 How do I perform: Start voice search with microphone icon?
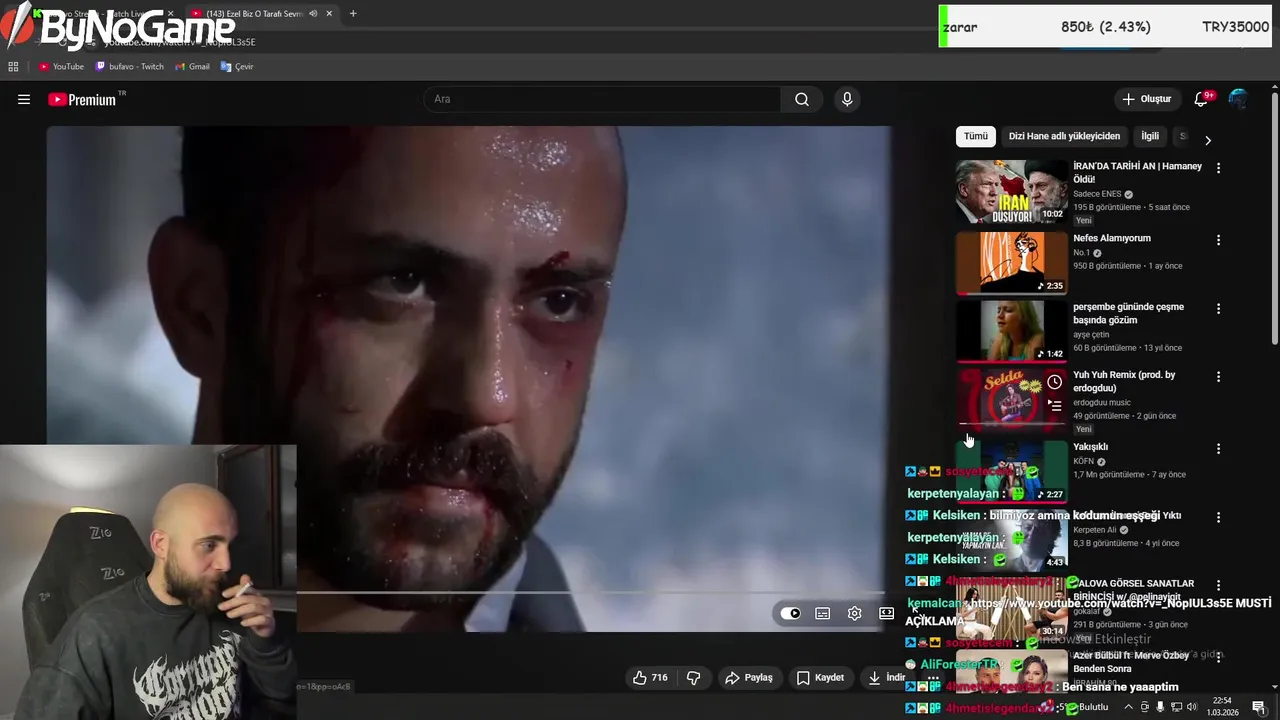(847, 99)
